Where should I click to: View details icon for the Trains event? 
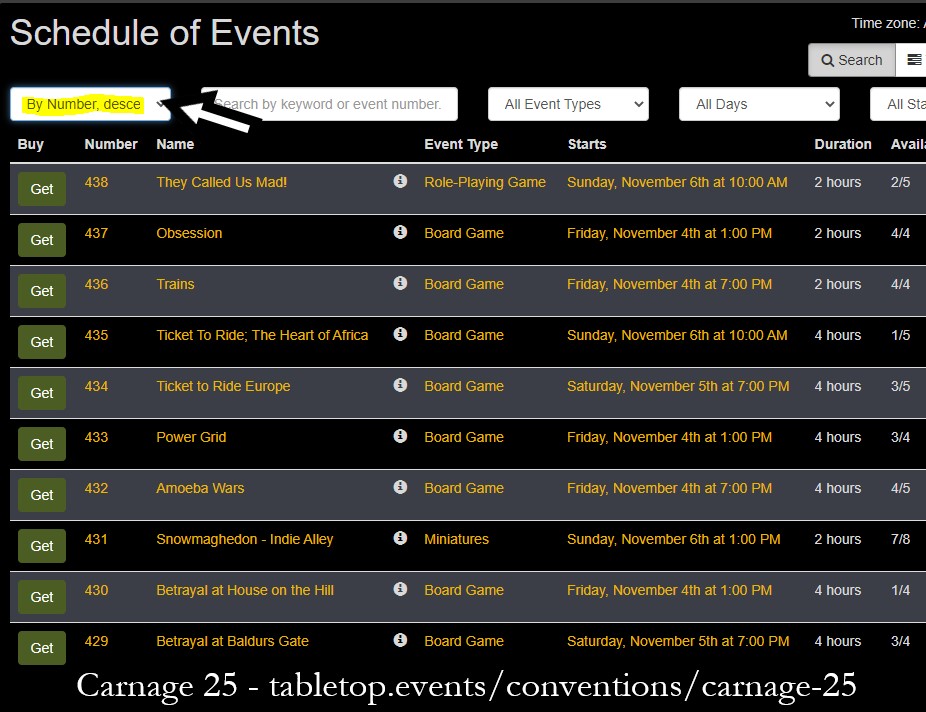coord(400,284)
